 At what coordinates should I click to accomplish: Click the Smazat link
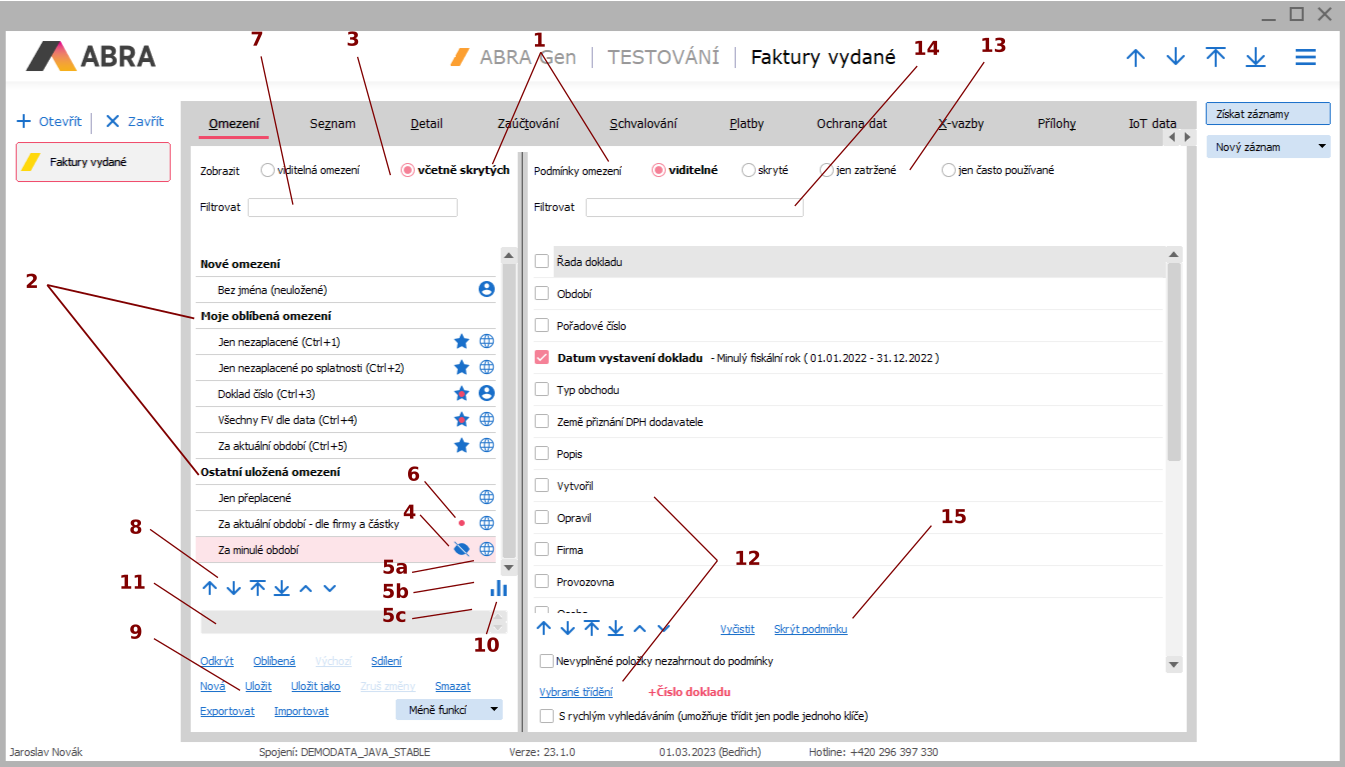coord(452,686)
